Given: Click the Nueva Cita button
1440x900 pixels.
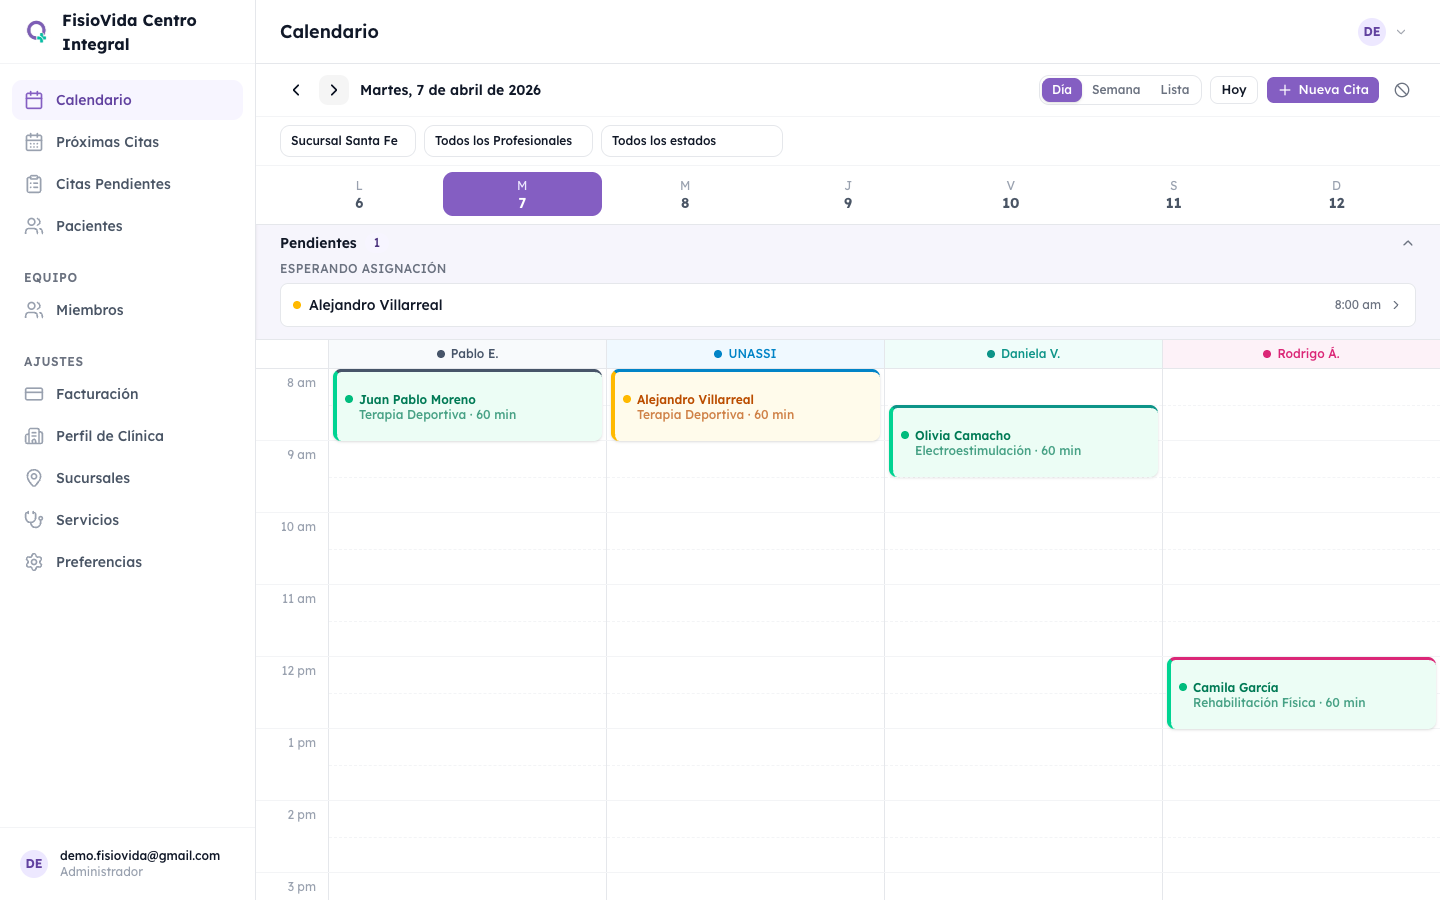Looking at the screenshot, I should 1322,89.
